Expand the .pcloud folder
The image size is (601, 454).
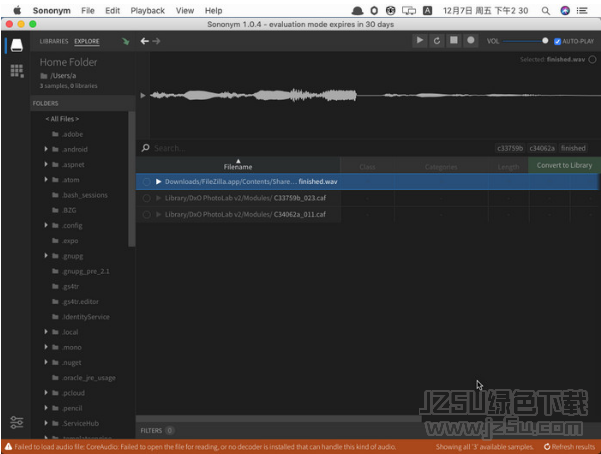46,393
